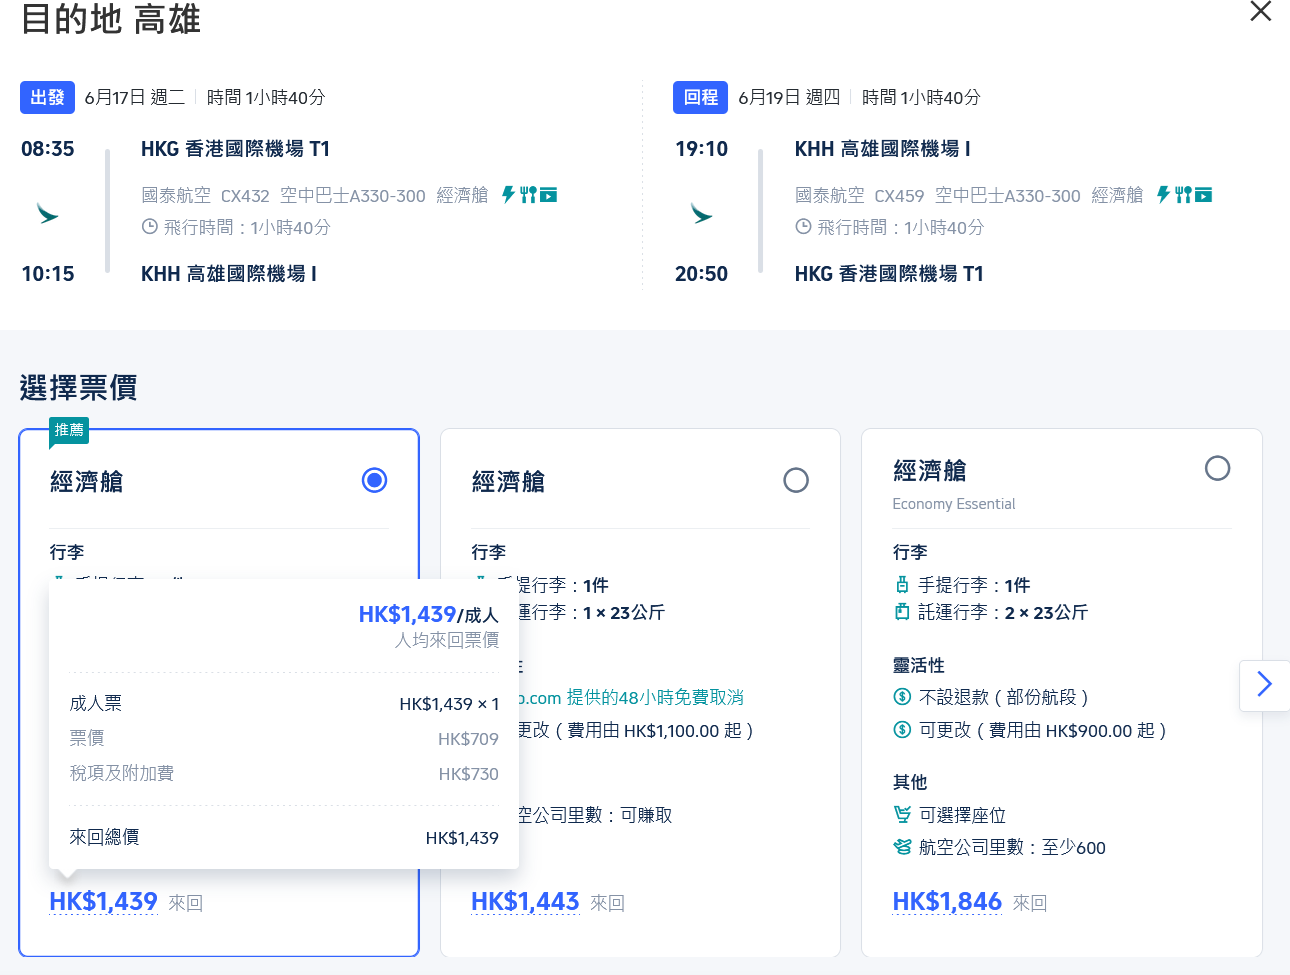This screenshot has width=1290, height=975.
Task: Click the power outlet icon for flight CX432
Action: pyautogui.click(x=508, y=195)
